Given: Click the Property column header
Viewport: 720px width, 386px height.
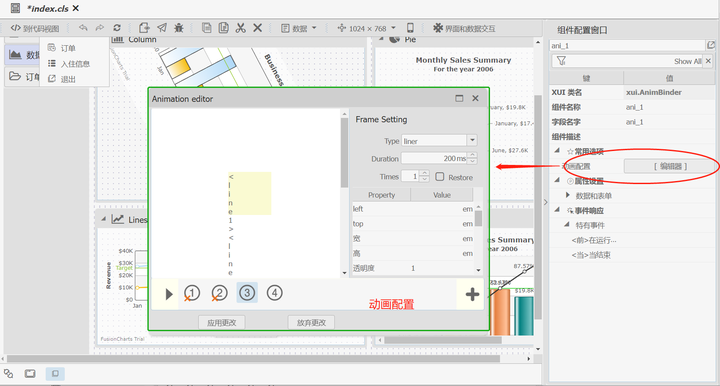Looking at the screenshot, I should [x=381, y=195].
